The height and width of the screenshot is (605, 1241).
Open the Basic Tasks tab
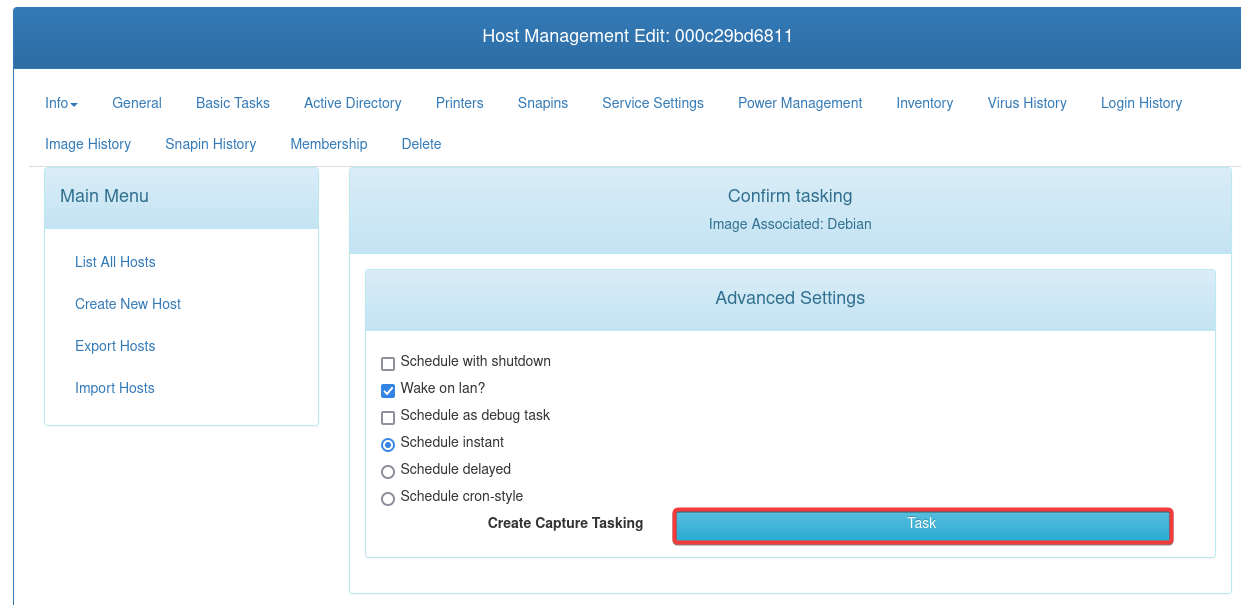(x=233, y=103)
